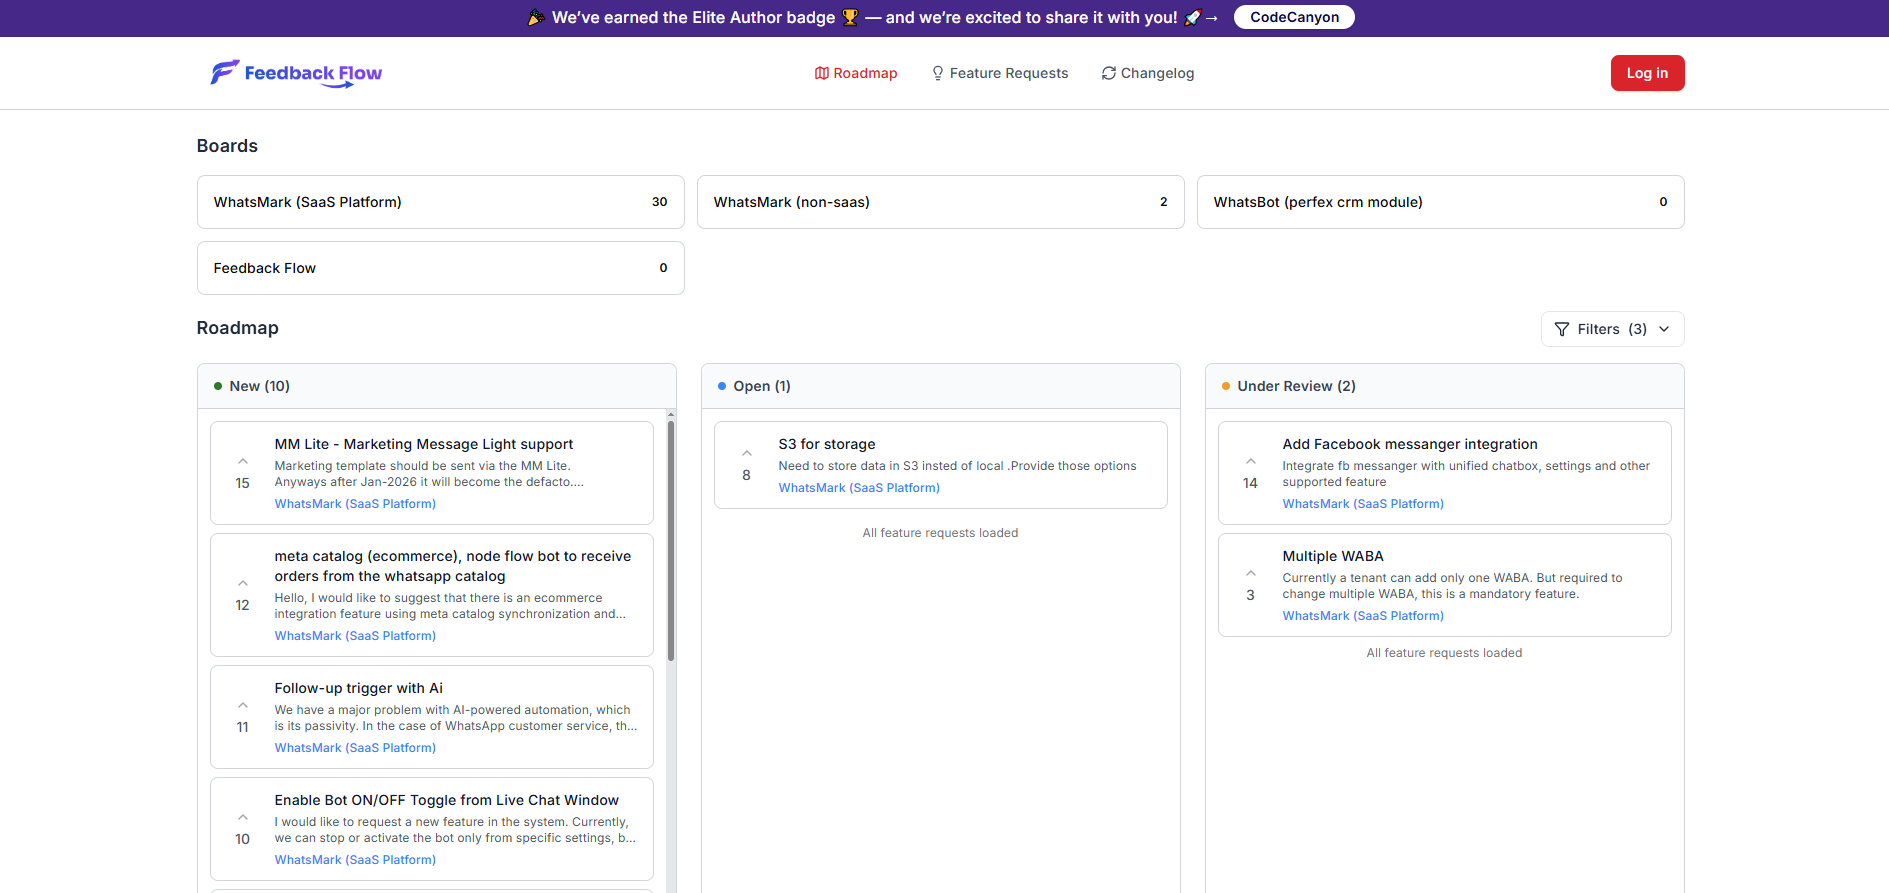Click the New (10) column header
The height and width of the screenshot is (893, 1889).
coord(437,386)
